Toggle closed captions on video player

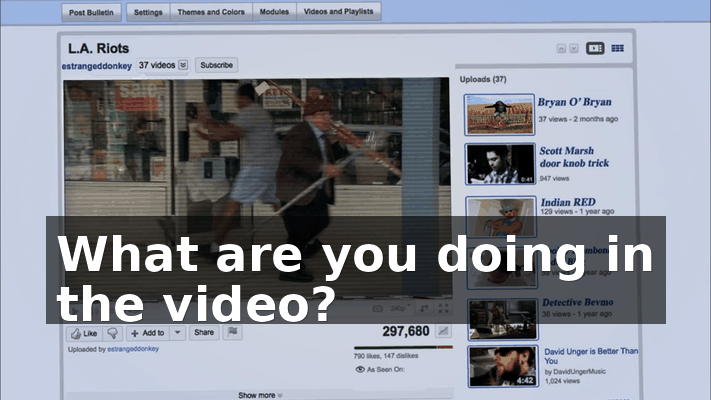coord(377,308)
